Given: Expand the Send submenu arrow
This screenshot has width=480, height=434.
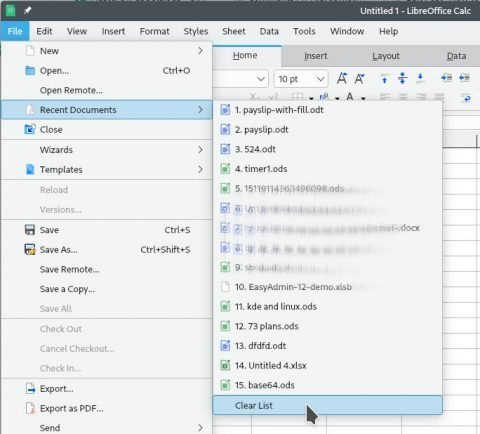Looking at the screenshot, I should click(x=200, y=428).
